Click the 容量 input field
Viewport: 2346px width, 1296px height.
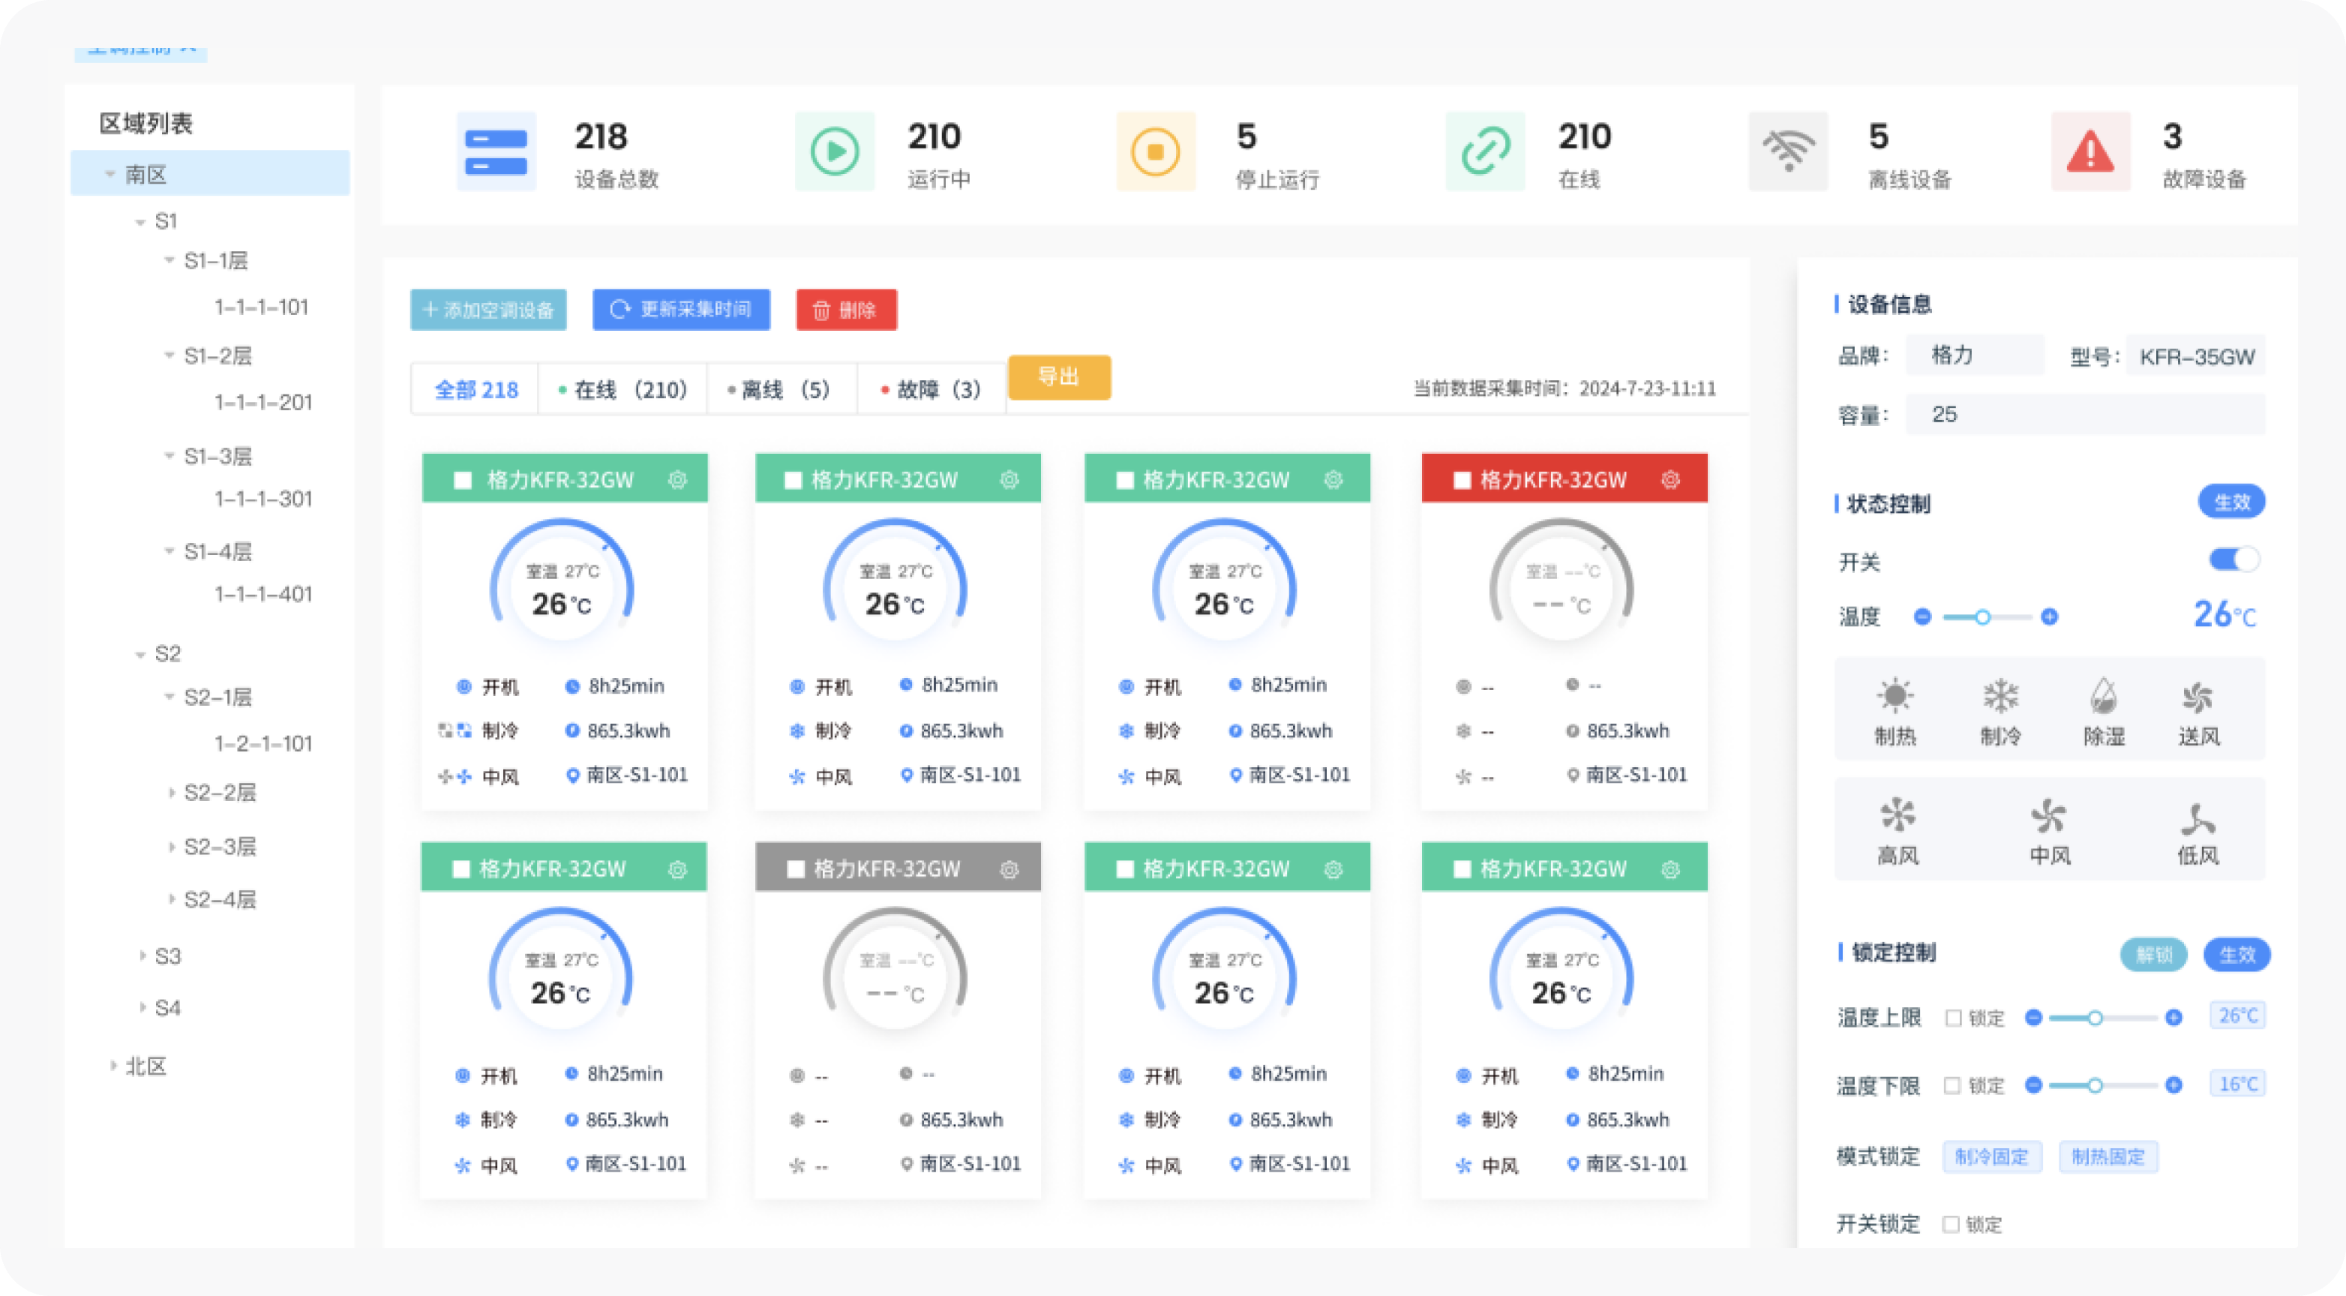(2085, 414)
